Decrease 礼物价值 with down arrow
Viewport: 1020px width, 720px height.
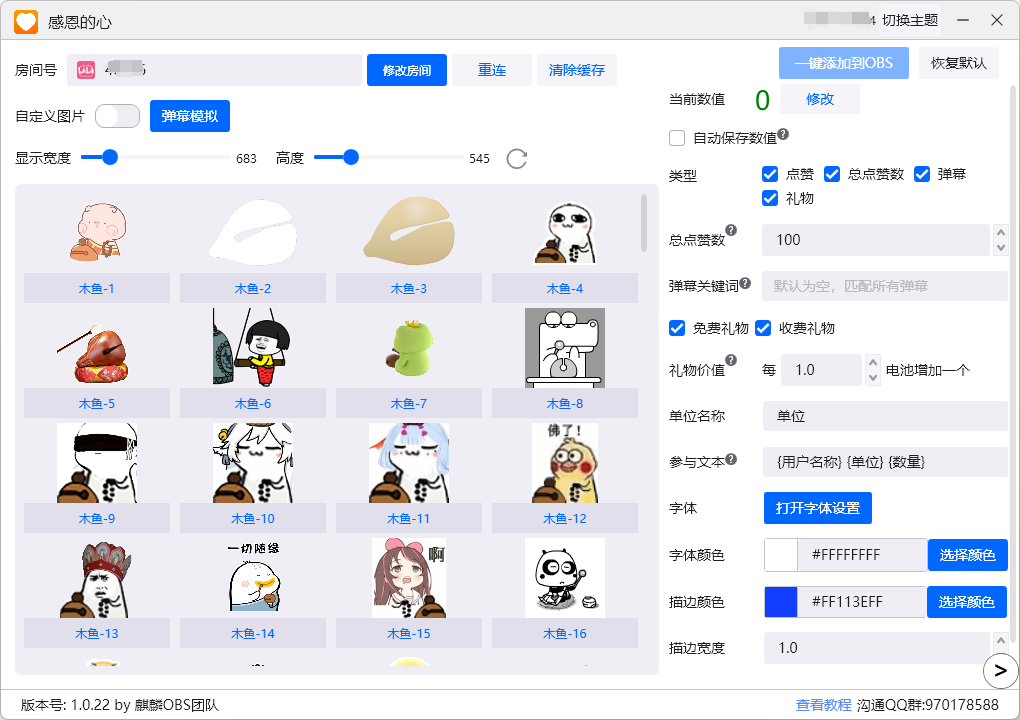click(873, 378)
